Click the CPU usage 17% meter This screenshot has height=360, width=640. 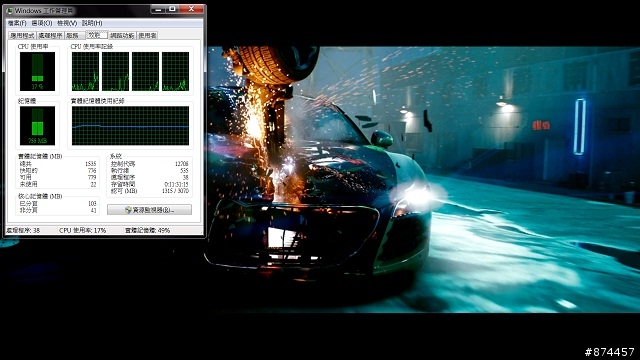37,71
